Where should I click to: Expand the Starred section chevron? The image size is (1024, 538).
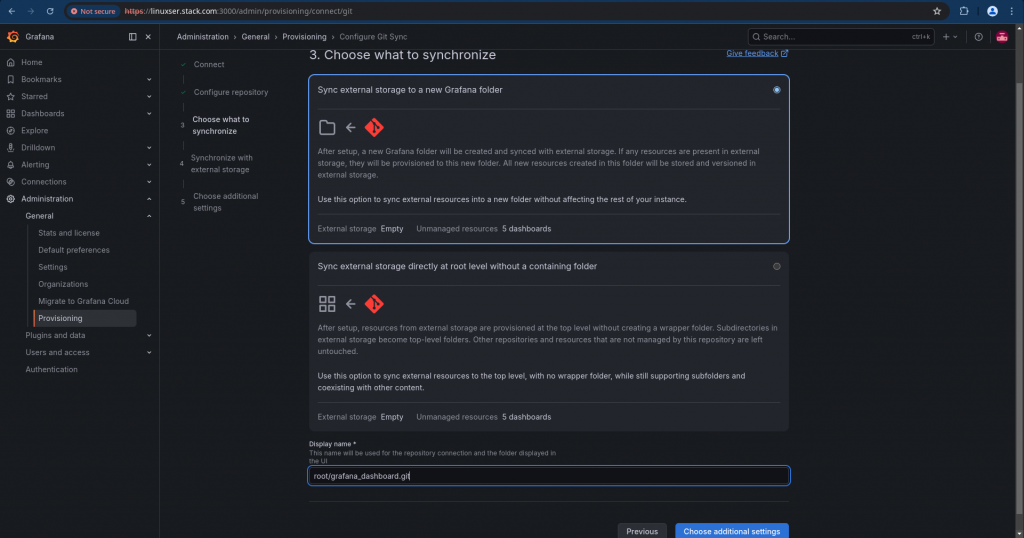pos(149,96)
